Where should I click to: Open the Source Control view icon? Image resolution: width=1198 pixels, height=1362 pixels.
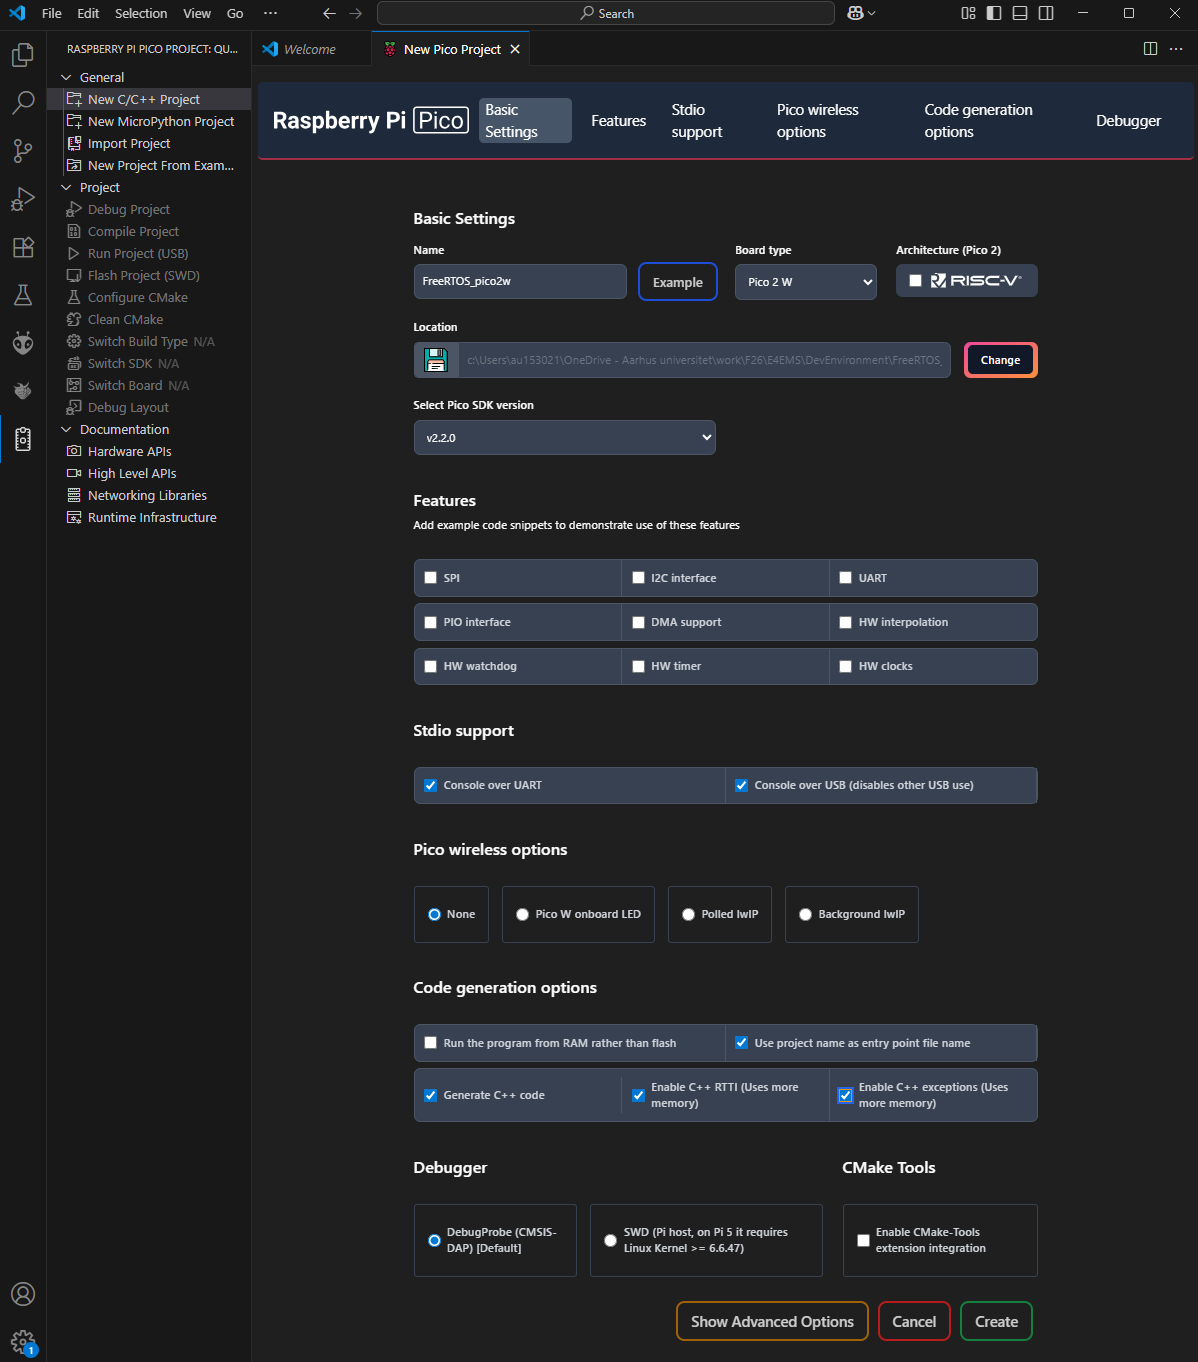coord(23,150)
